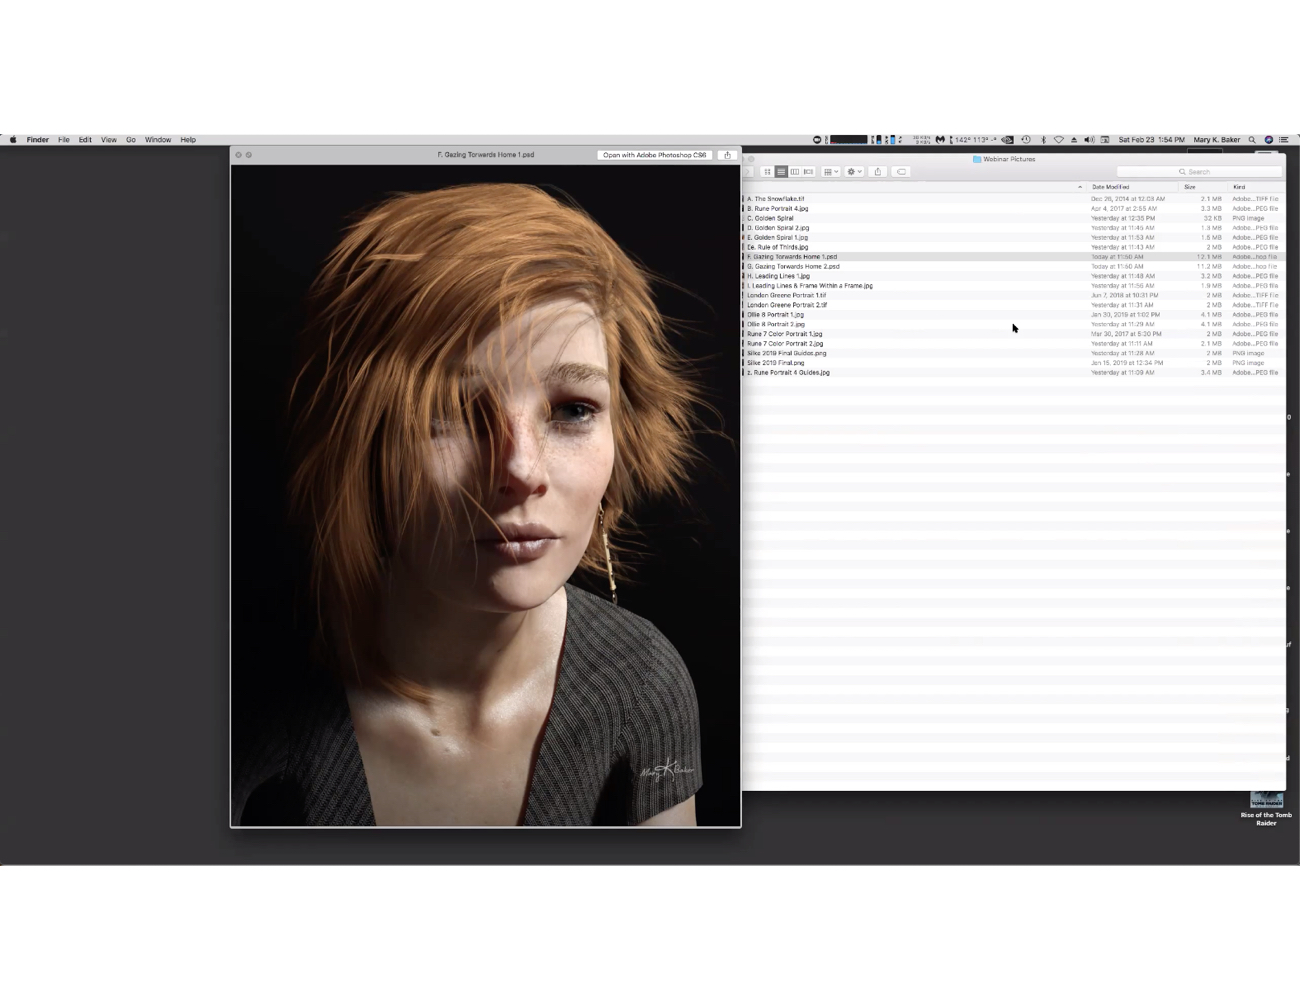Screen dimensions: 1300x1000
Task: Click the eject icon in menu bar
Action: coord(1074,140)
